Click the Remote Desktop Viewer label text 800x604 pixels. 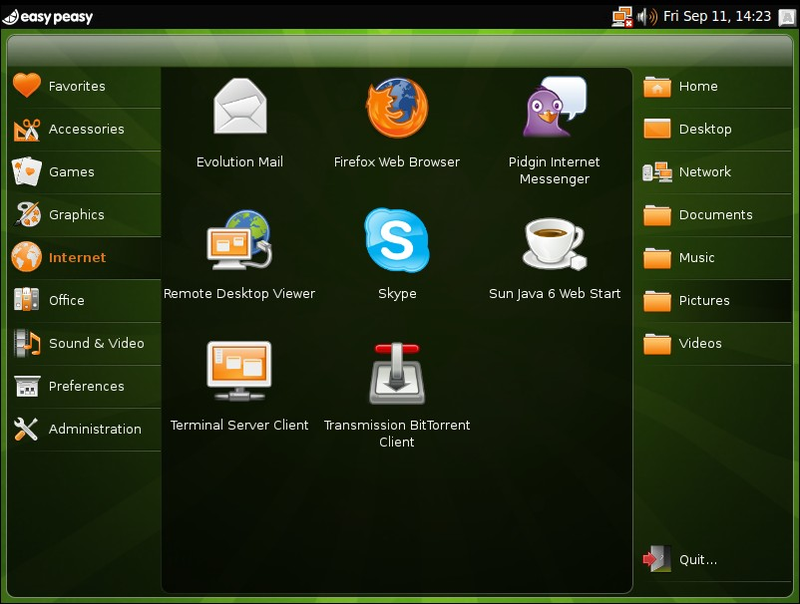239,294
